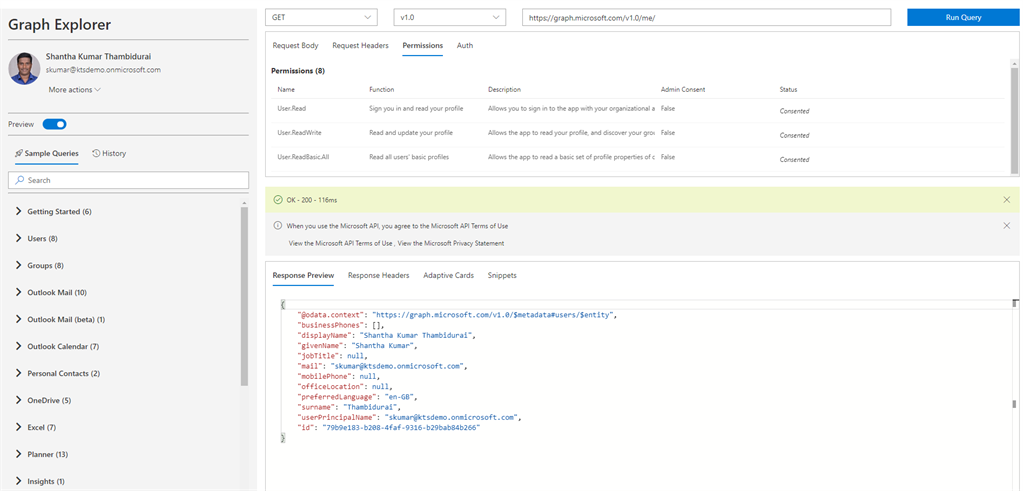
Task: Click the rocket icon beside Sample Queries
Action: (19, 154)
